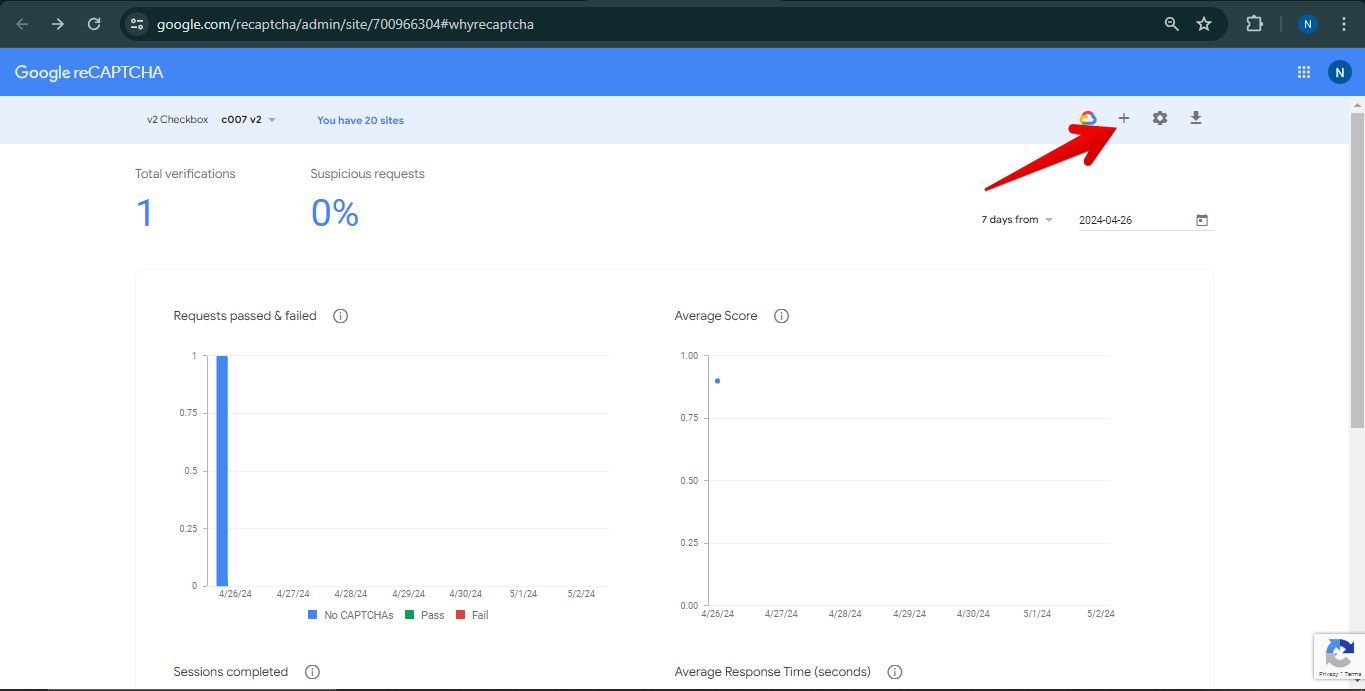Click the Total verifications value 1

point(145,213)
